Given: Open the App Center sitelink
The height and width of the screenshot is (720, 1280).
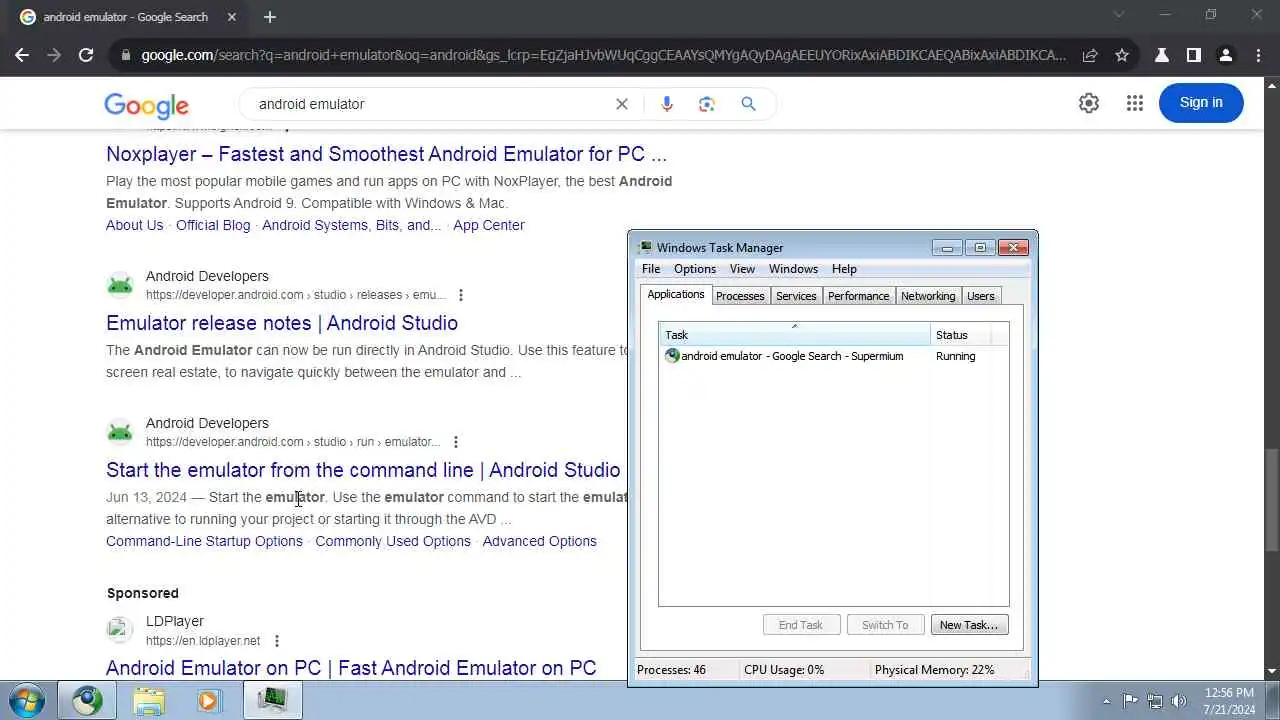Looking at the screenshot, I should 488,225.
